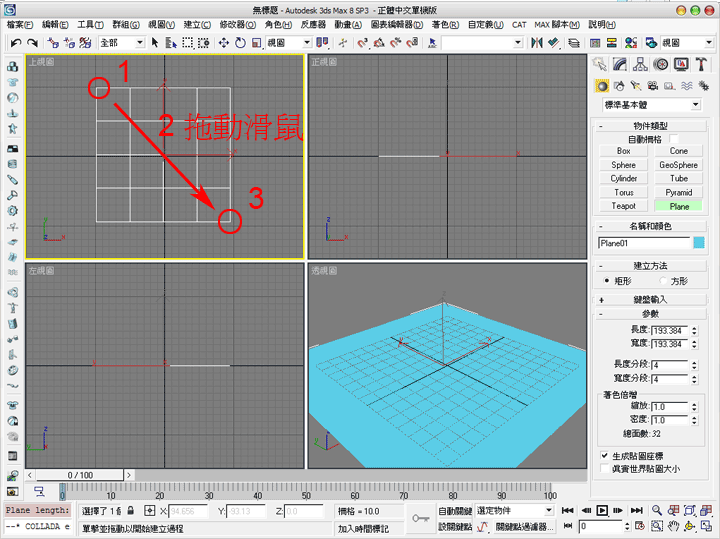Image resolution: width=720 pixels, height=539 pixels.
Task: Click the Pyramid primitive button
Action: pyautogui.click(x=679, y=192)
